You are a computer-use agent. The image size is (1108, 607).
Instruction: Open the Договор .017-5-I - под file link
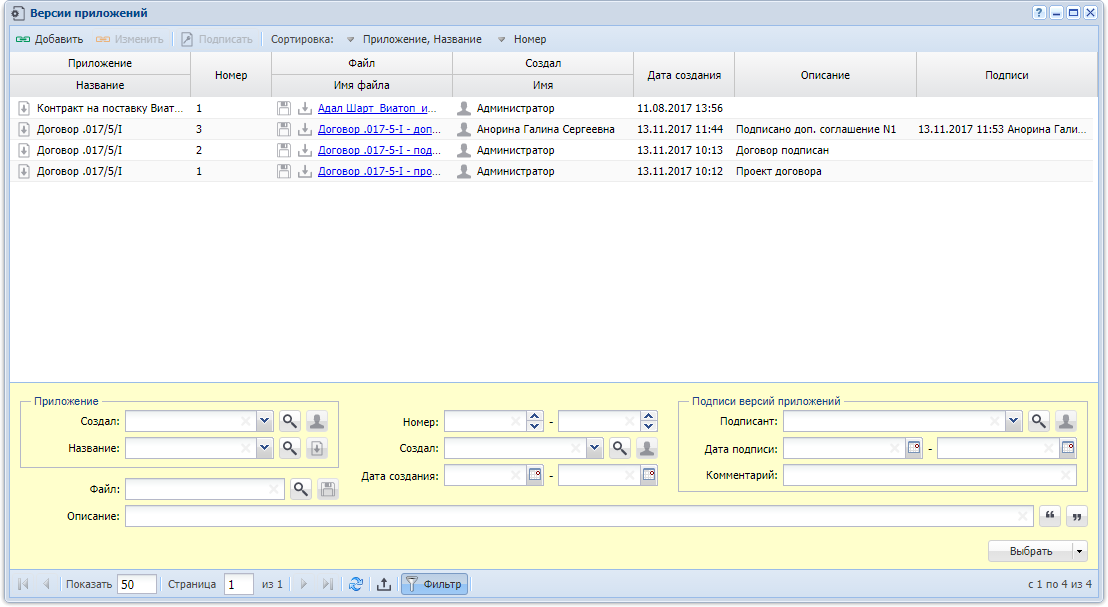tap(379, 151)
